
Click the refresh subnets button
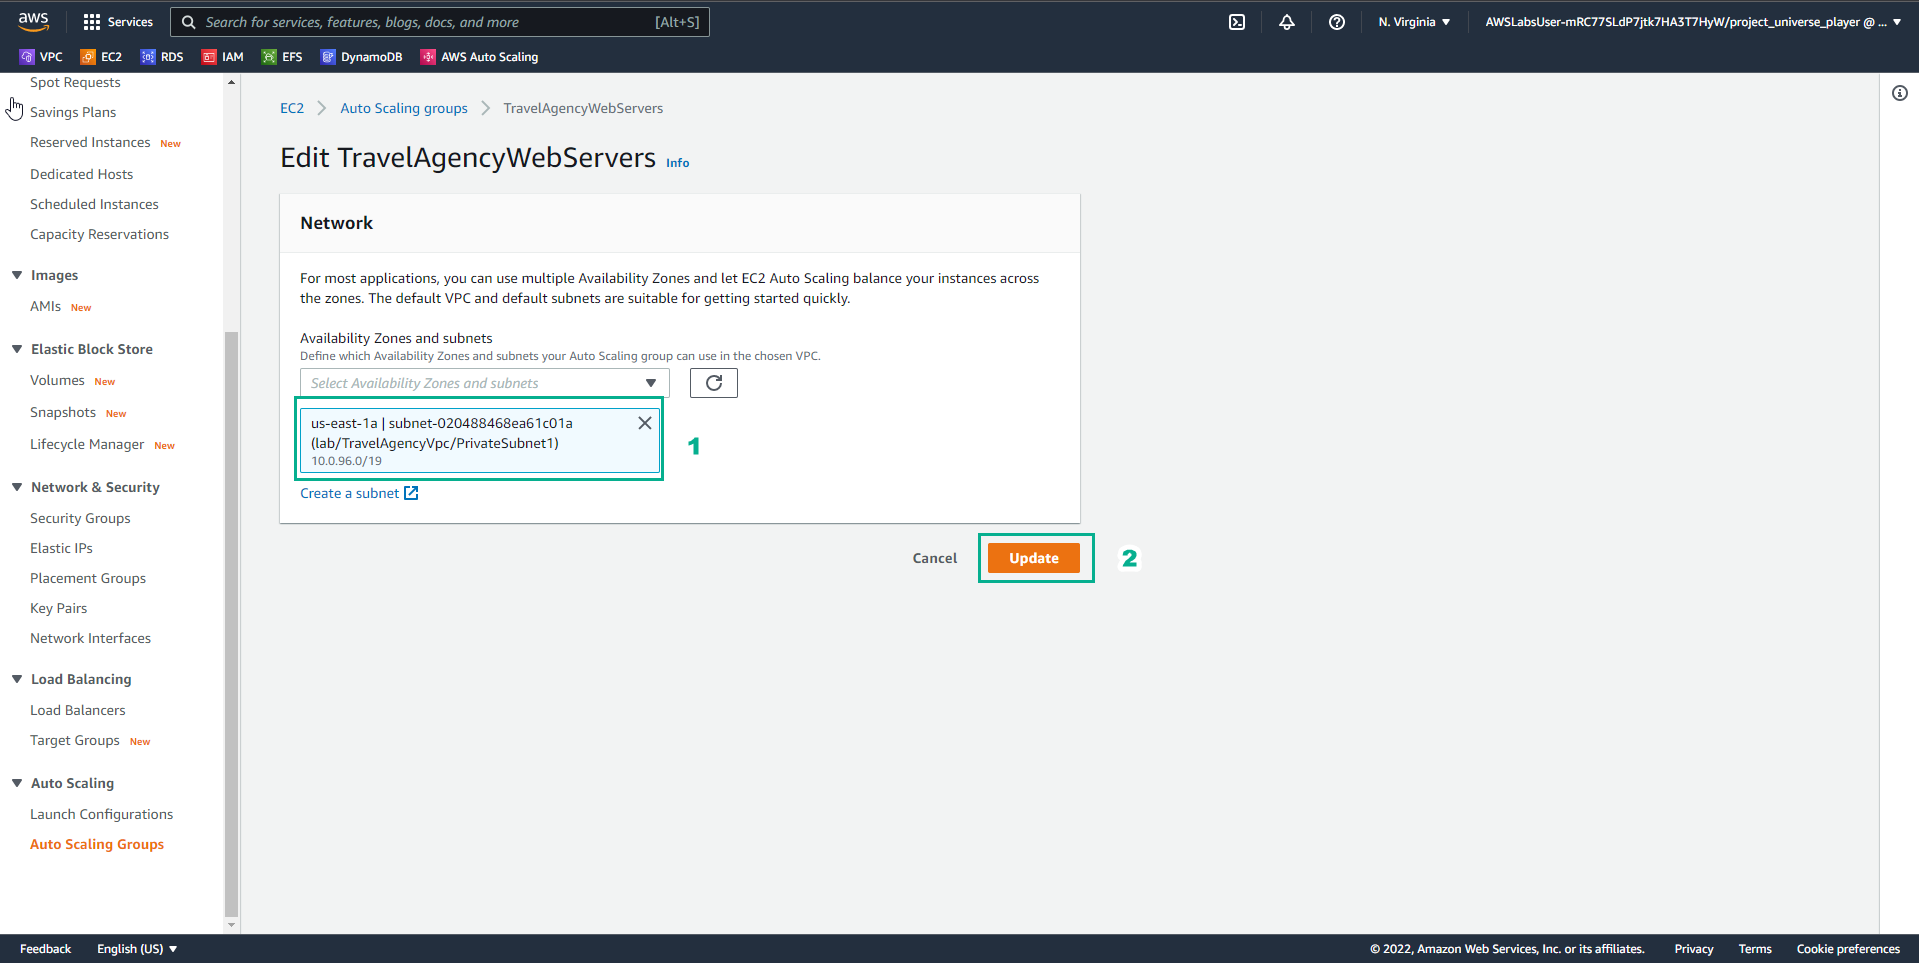714,383
